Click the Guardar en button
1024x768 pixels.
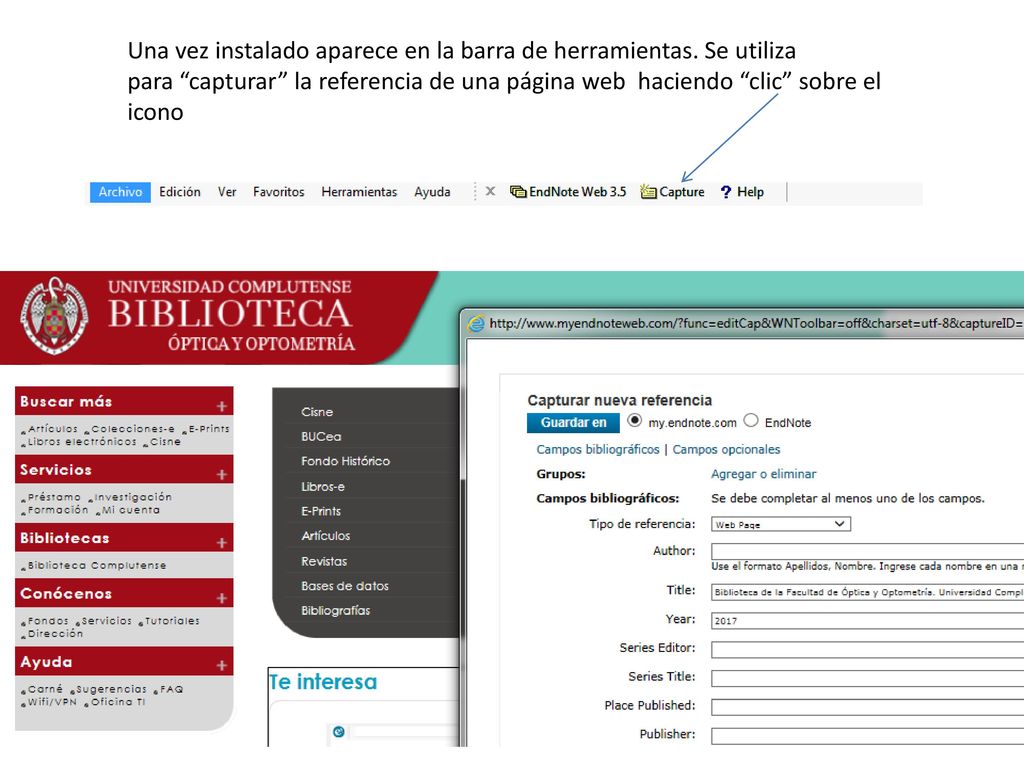click(573, 423)
